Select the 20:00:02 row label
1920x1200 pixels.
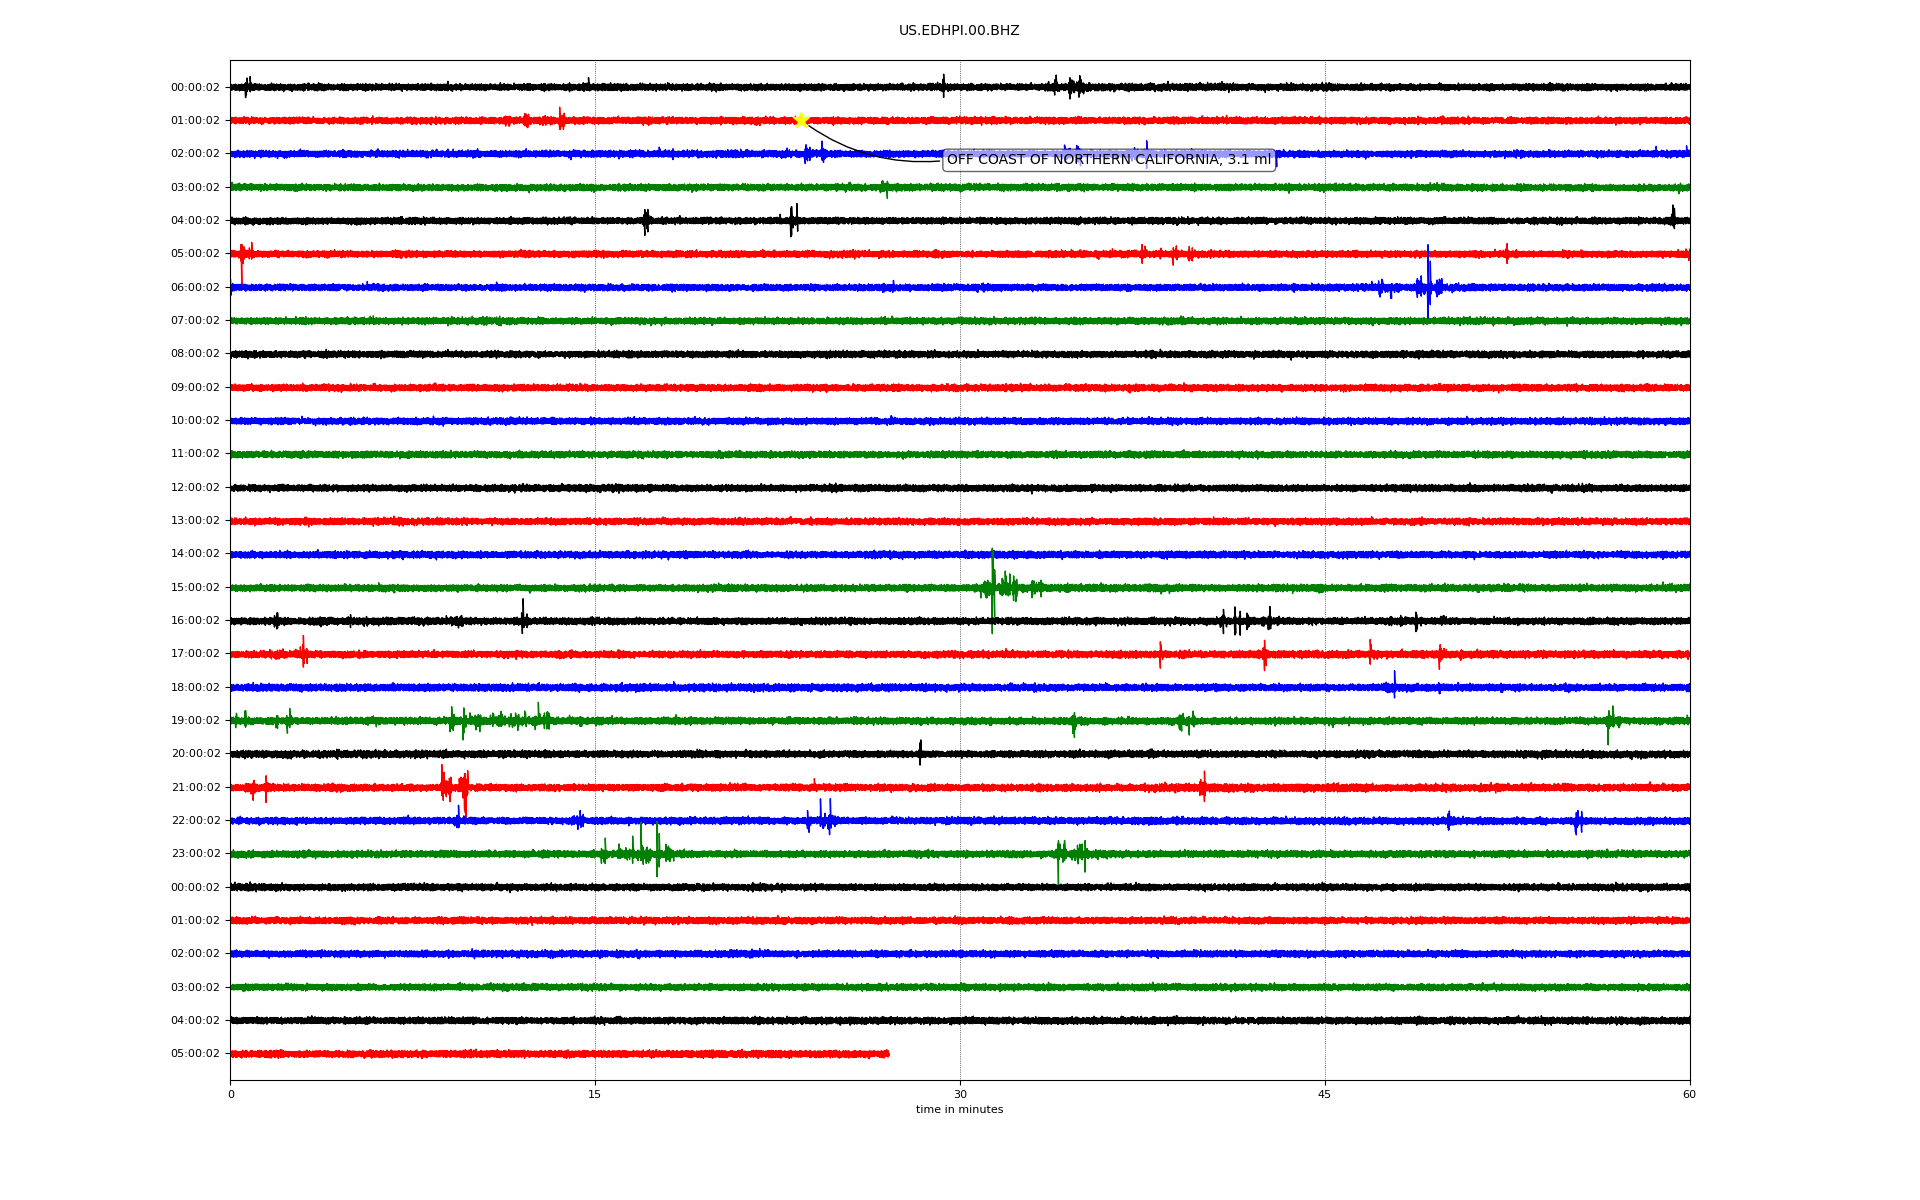[x=195, y=754]
